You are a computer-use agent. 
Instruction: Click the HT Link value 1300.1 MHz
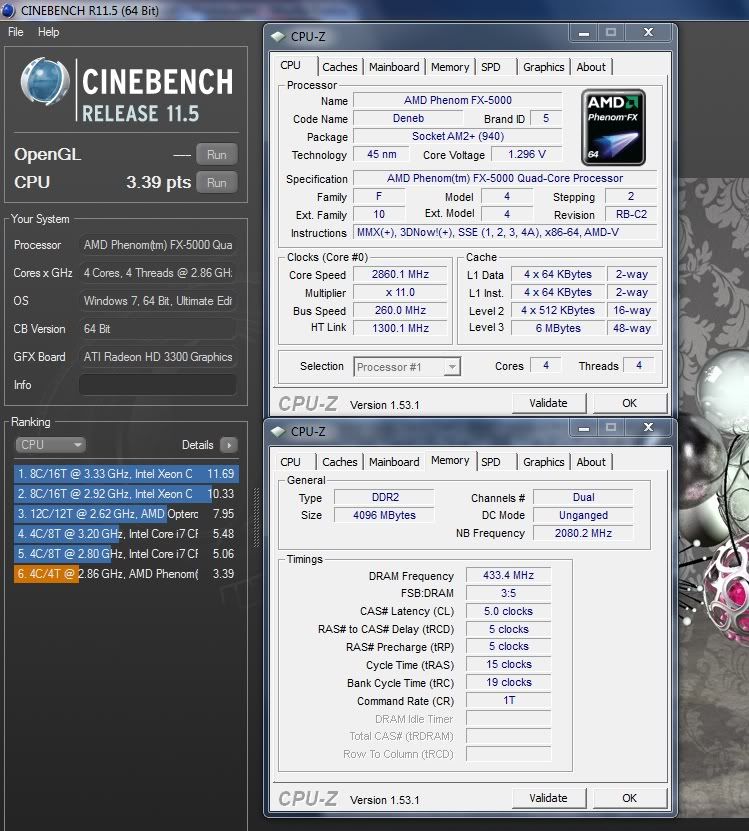(400, 329)
